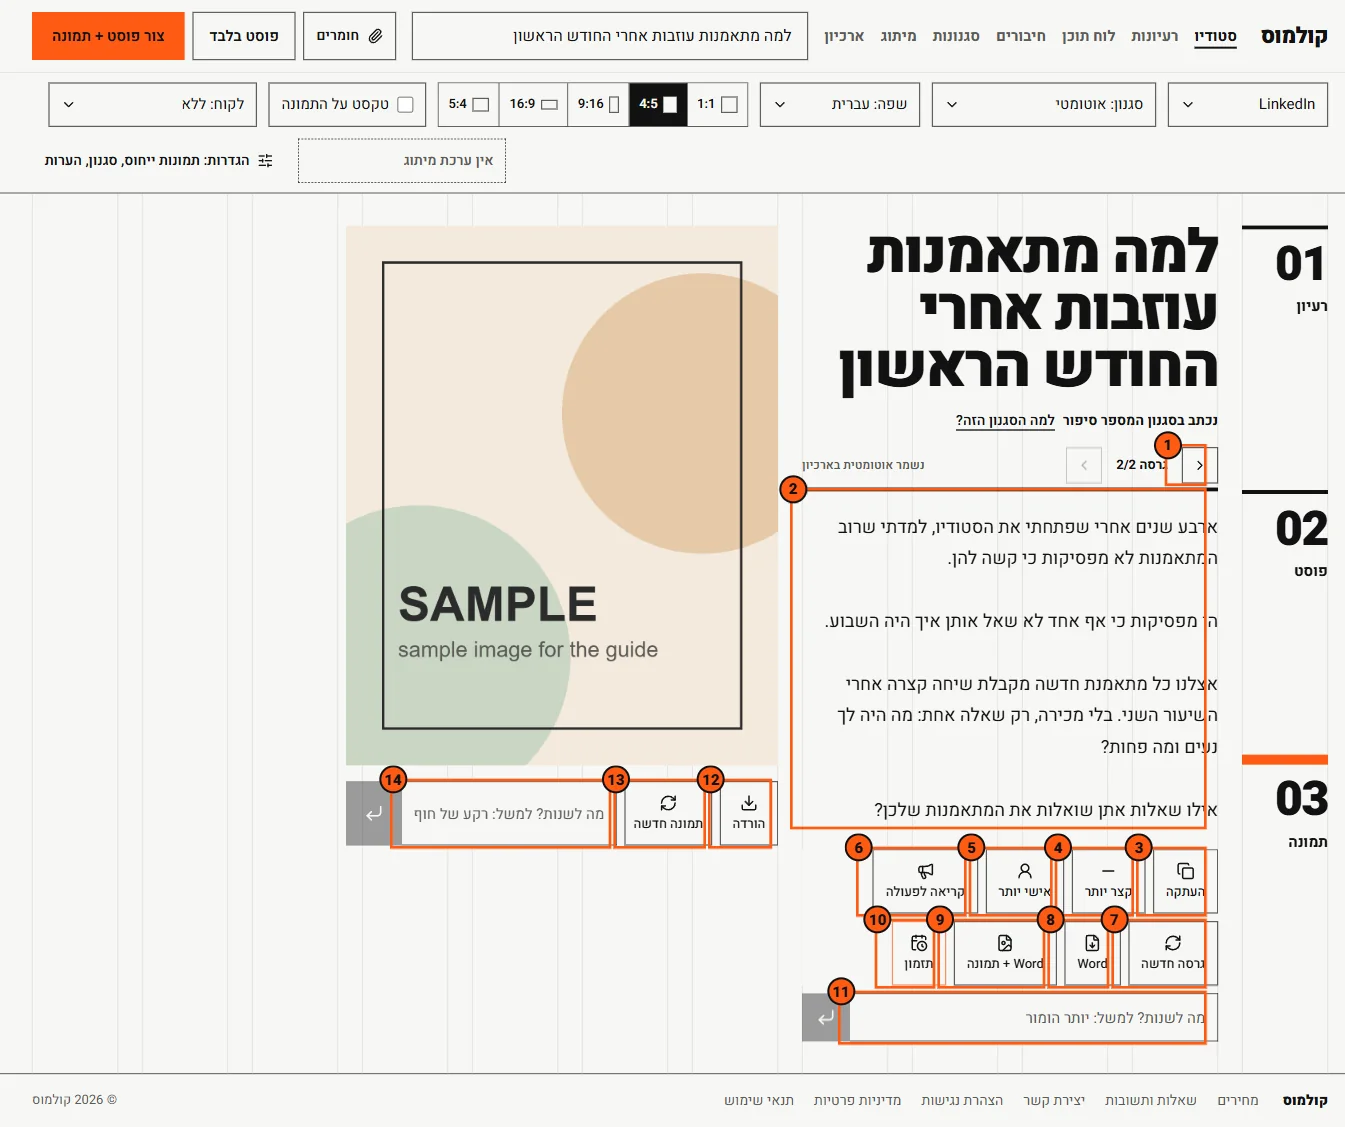Open the הגדרות settings sliders icon

tap(265, 161)
